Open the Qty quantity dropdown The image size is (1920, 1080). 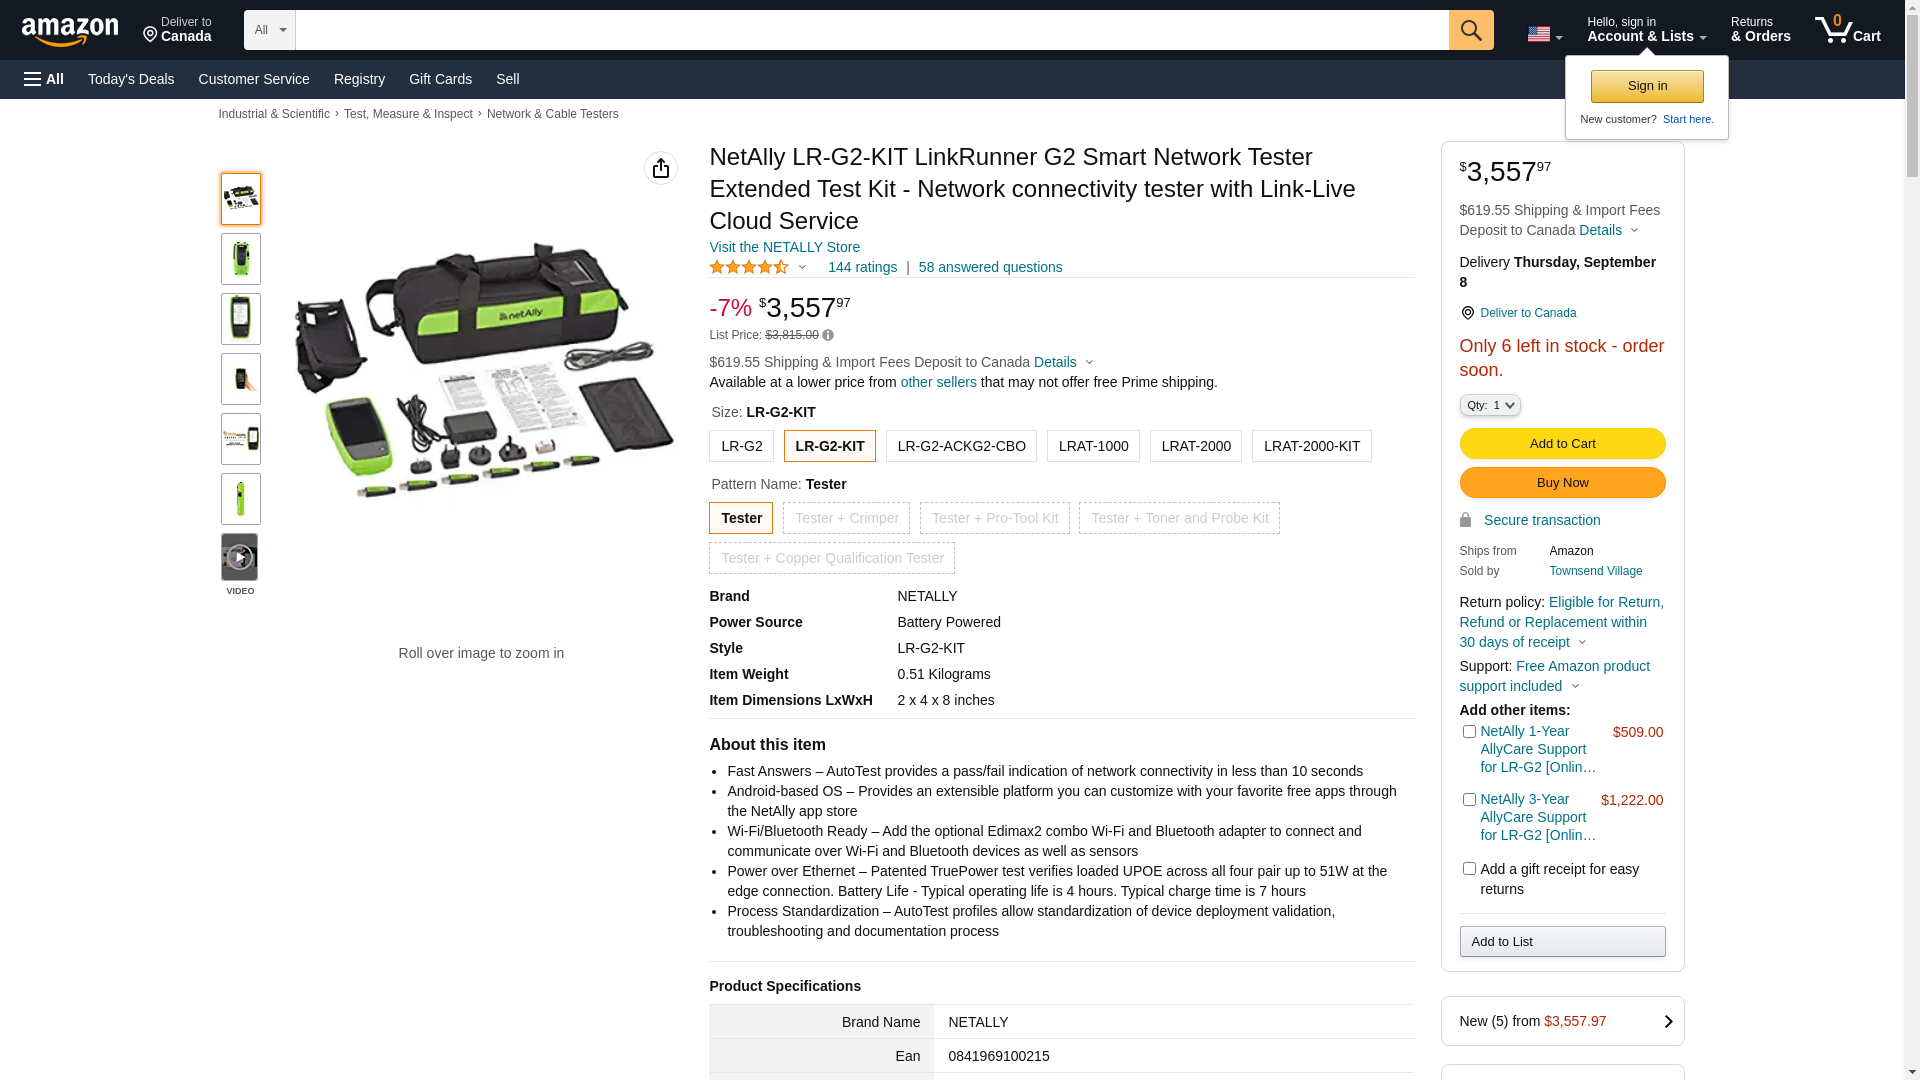[x=1490, y=405]
